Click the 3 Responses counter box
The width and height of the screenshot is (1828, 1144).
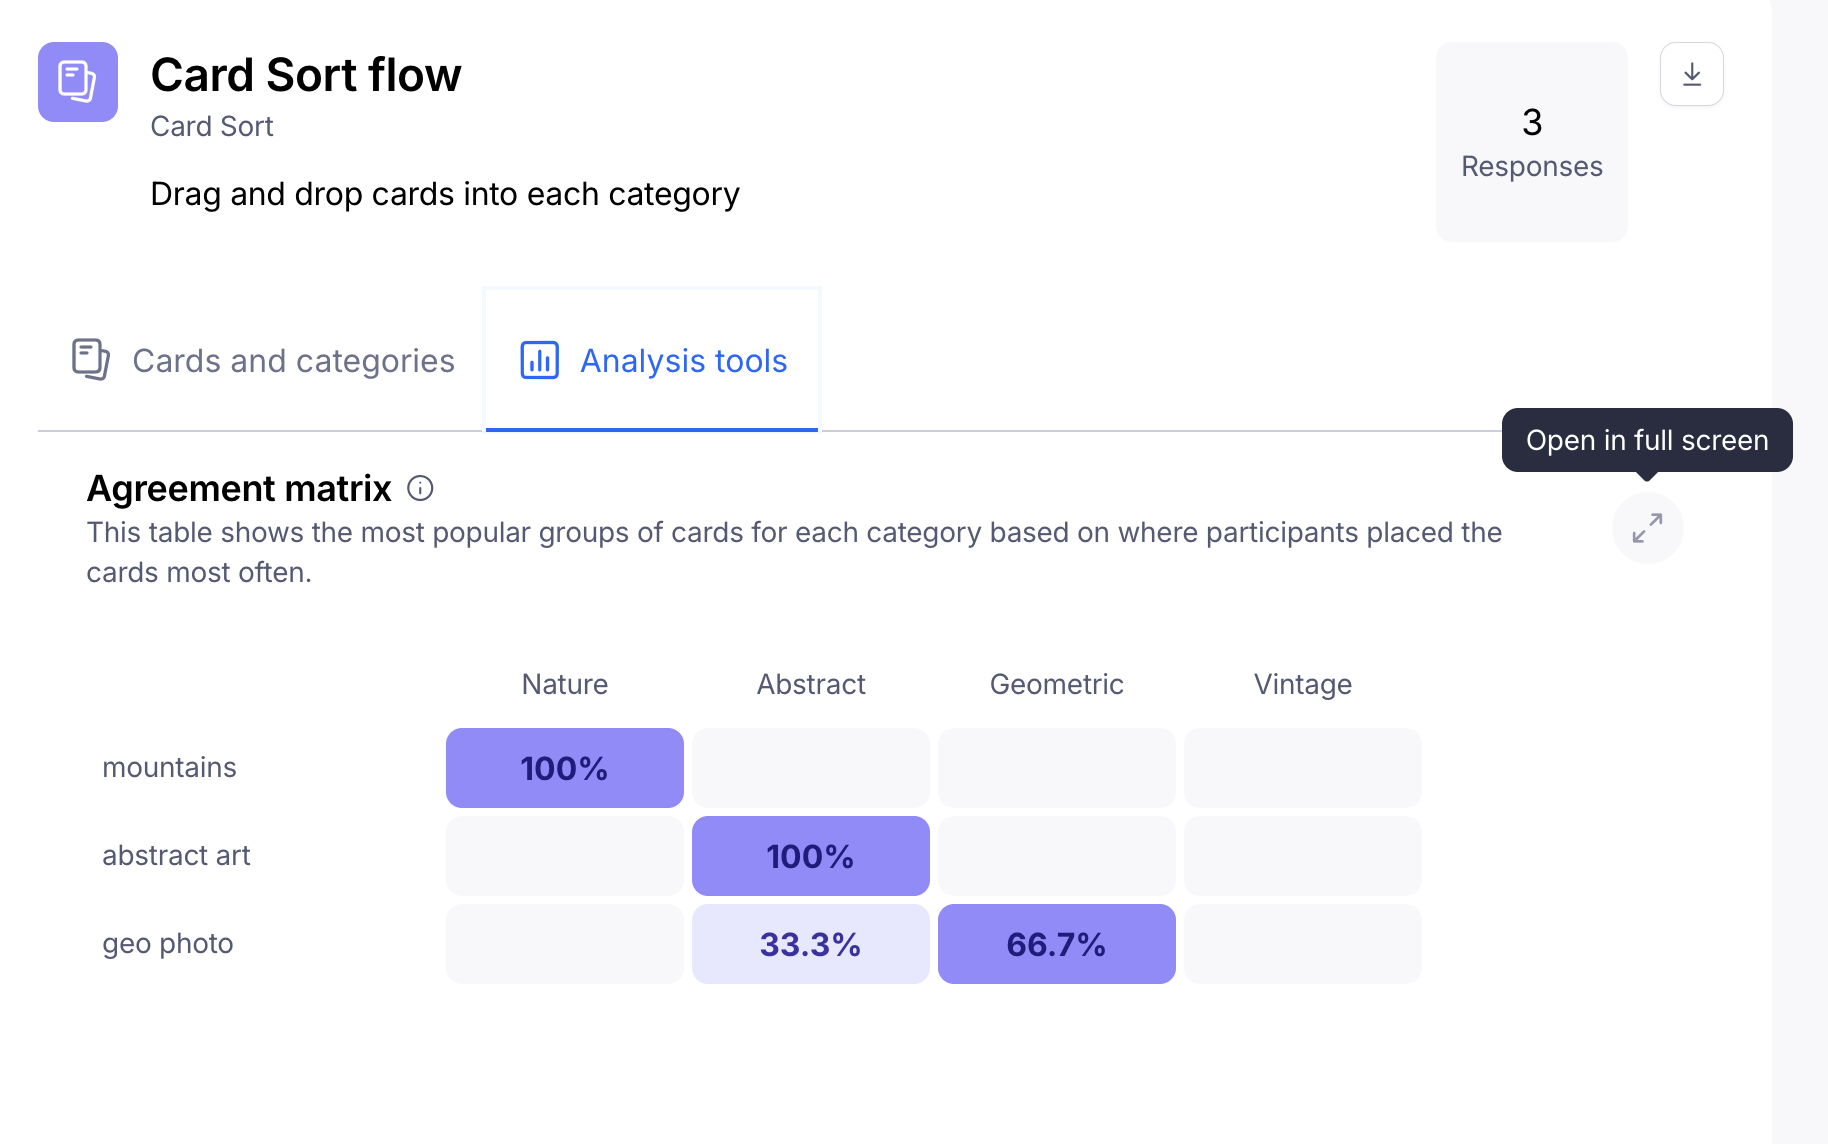point(1531,142)
